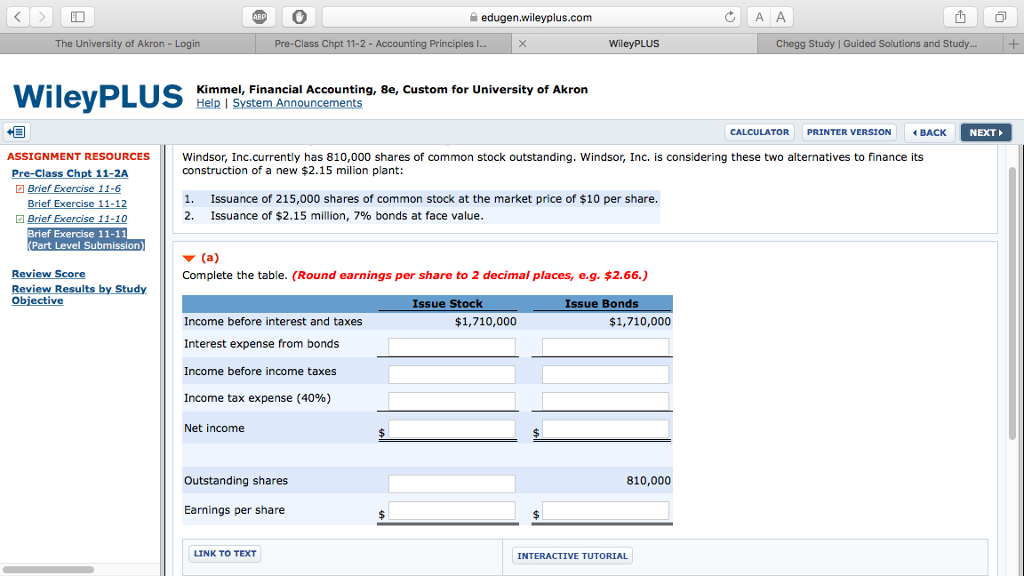1024x576 pixels.
Task: Open Interactive Tutorial
Action: (572, 556)
